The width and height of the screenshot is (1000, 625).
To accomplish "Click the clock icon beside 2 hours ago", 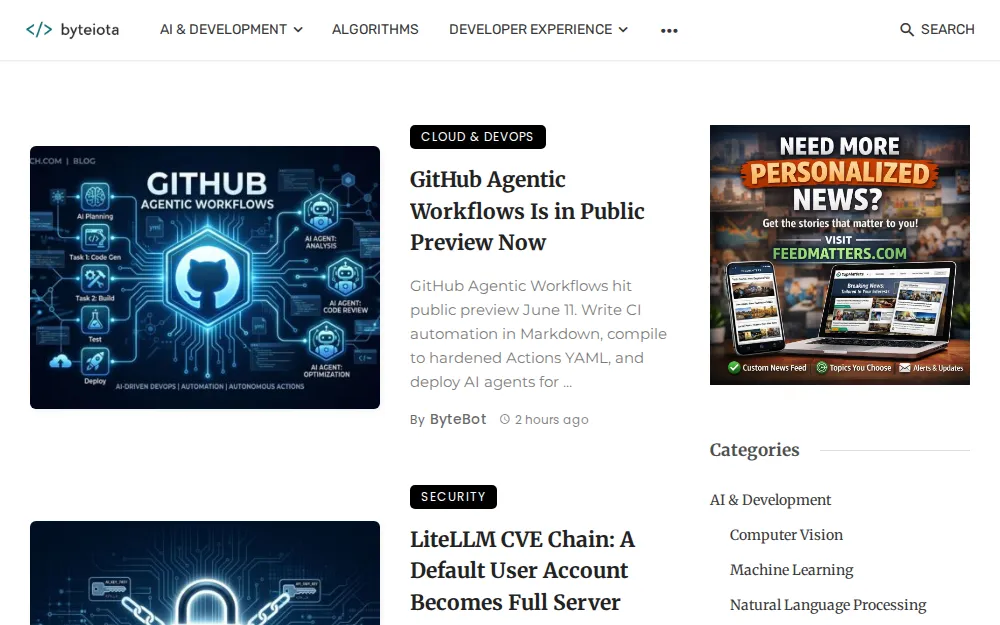I will point(504,419).
